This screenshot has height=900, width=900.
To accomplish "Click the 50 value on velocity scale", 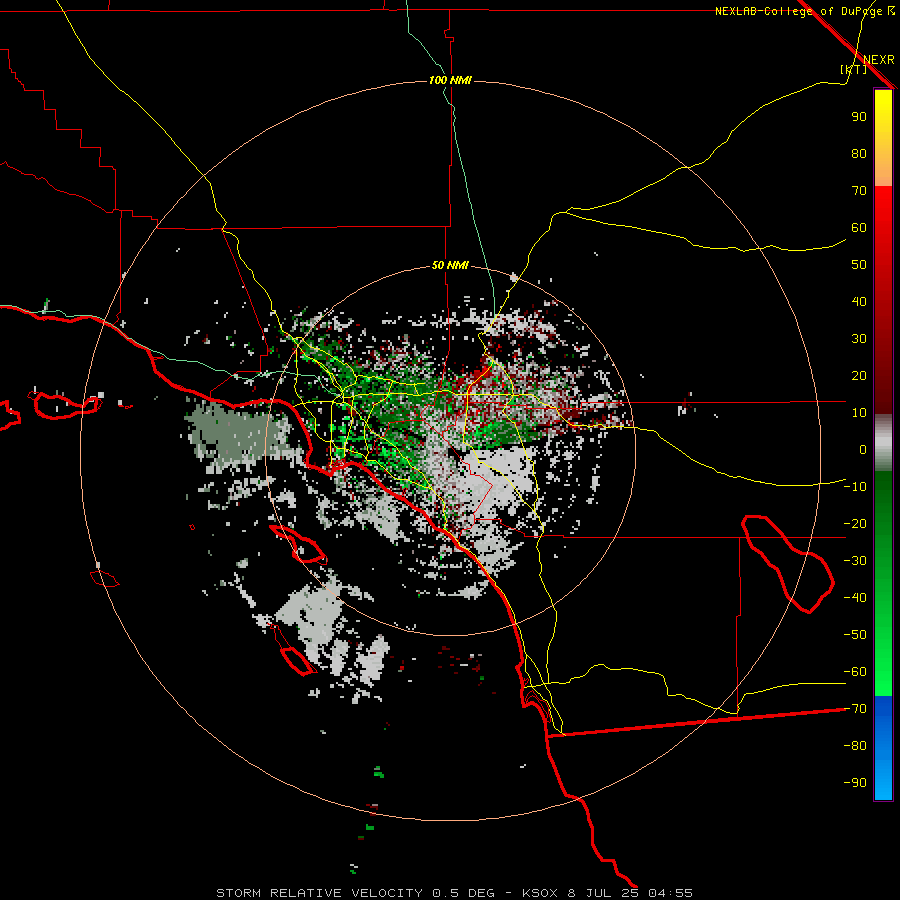I will point(859,265).
